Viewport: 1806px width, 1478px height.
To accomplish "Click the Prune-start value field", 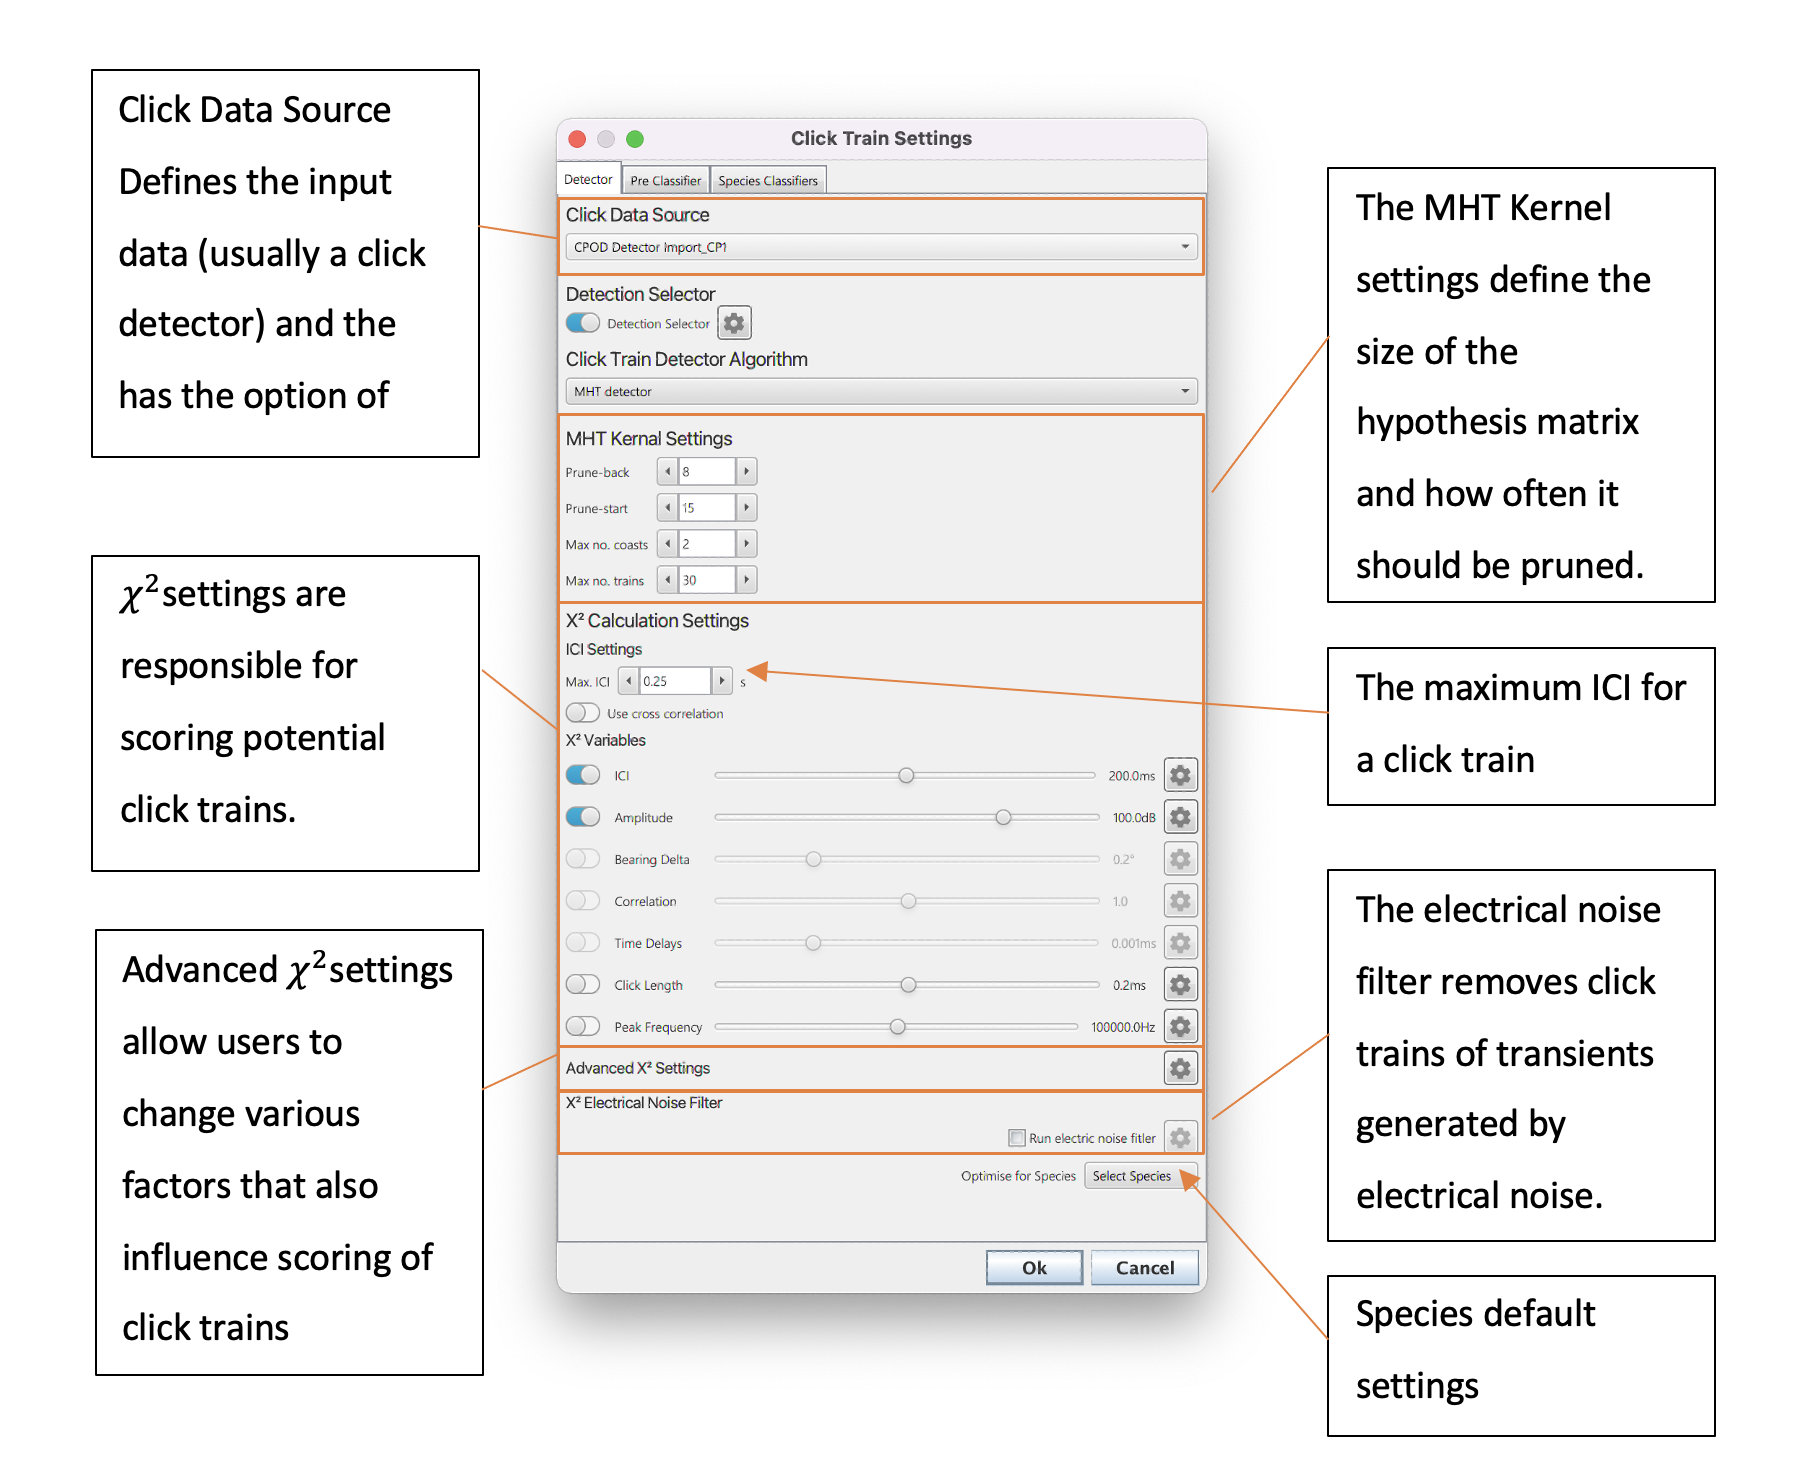I will [707, 507].
